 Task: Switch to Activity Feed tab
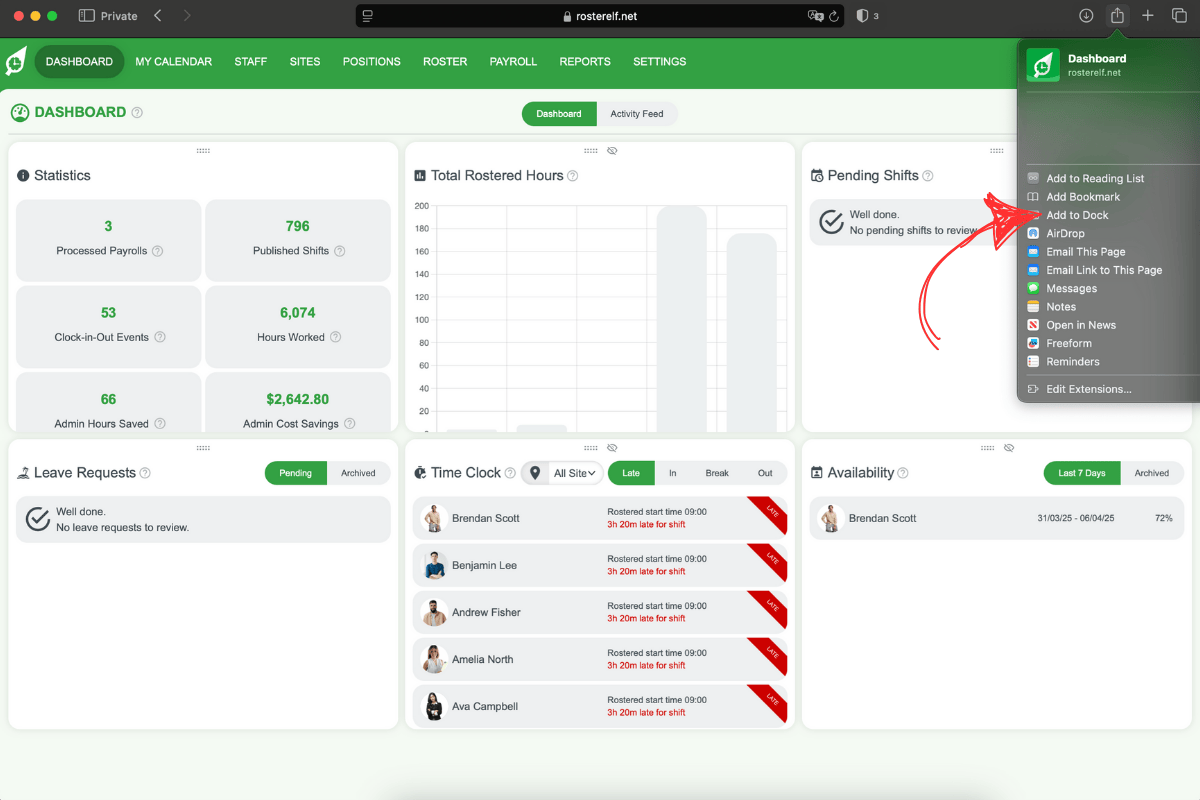tap(637, 114)
